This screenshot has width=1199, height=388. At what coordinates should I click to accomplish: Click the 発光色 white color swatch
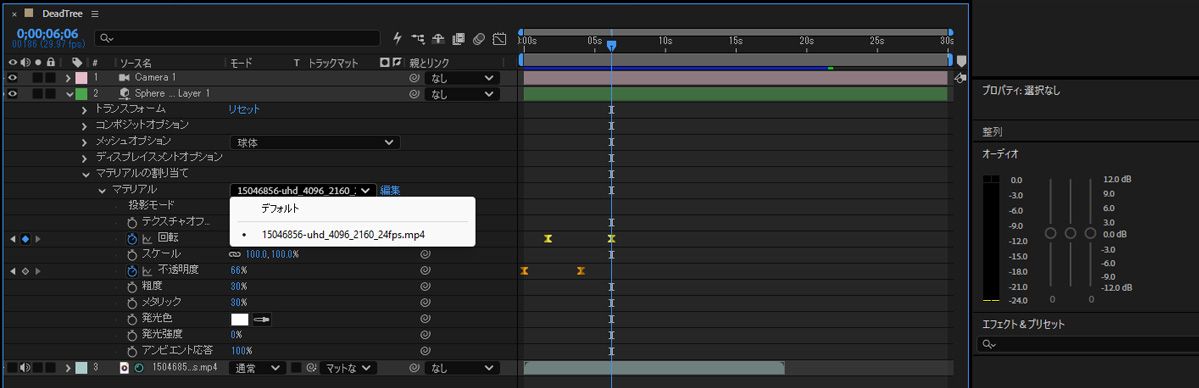click(240, 319)
